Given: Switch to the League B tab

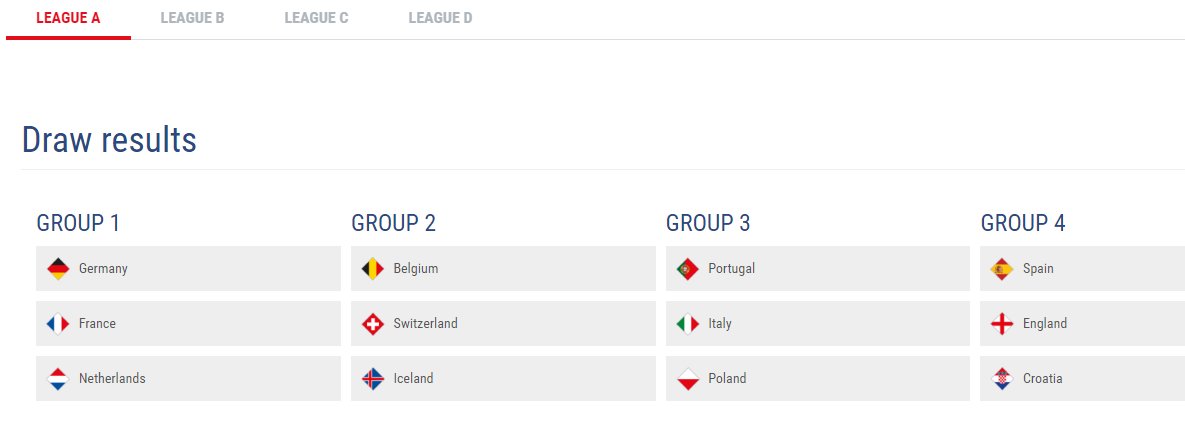Looking at the screenshot, I should [x=192, y=18].
